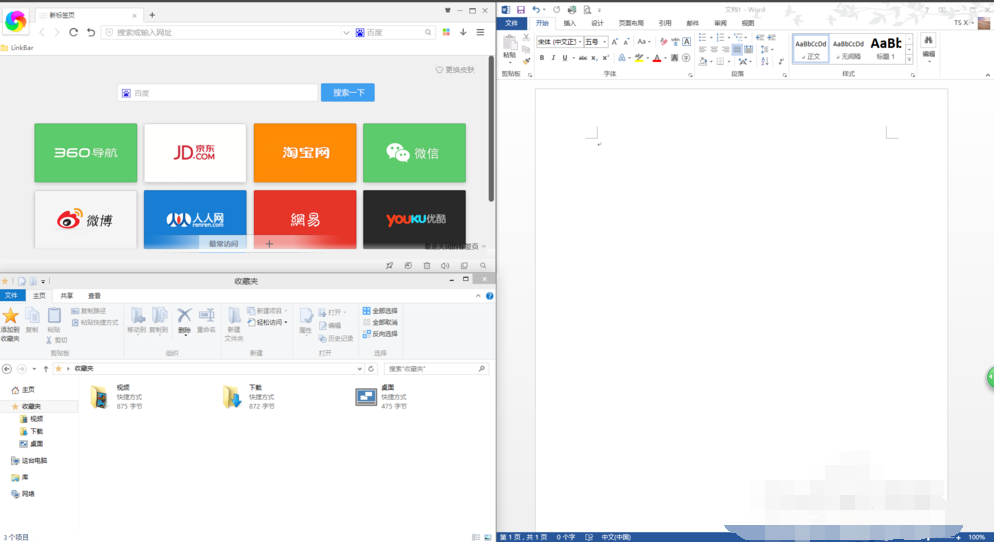
Task: Open the 查看 tab in File Explorer
Action: pyautogui.click(x=94, y=296)
